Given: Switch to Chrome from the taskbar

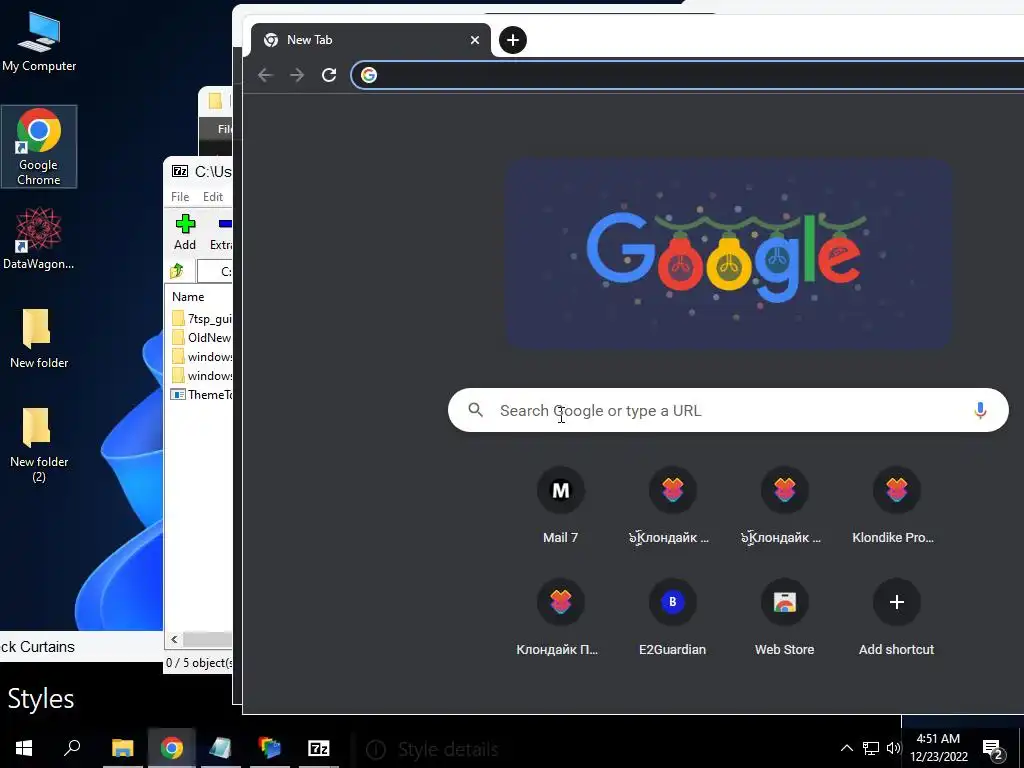Looking at the screenshot, I should click(x=172, y=748).
